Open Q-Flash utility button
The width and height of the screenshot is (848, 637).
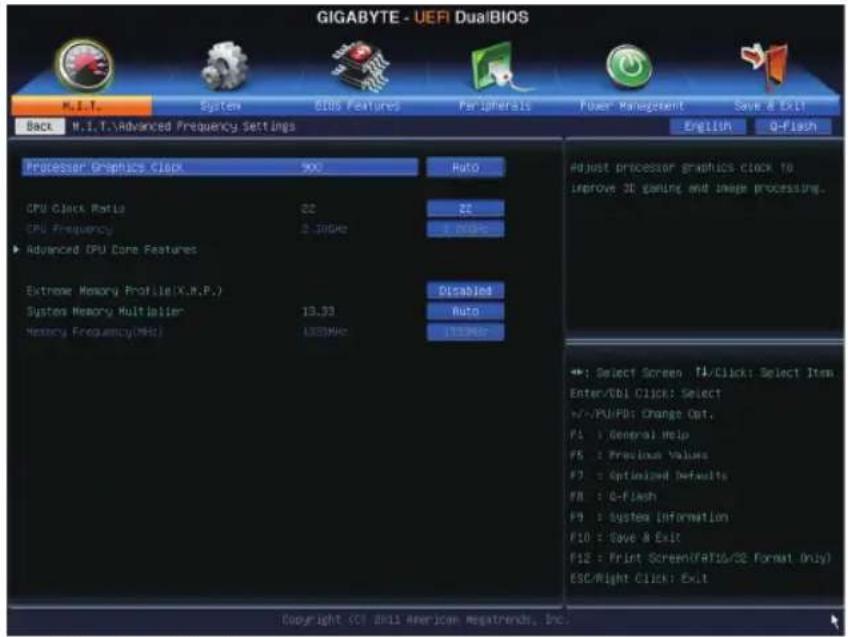point(793,127)
